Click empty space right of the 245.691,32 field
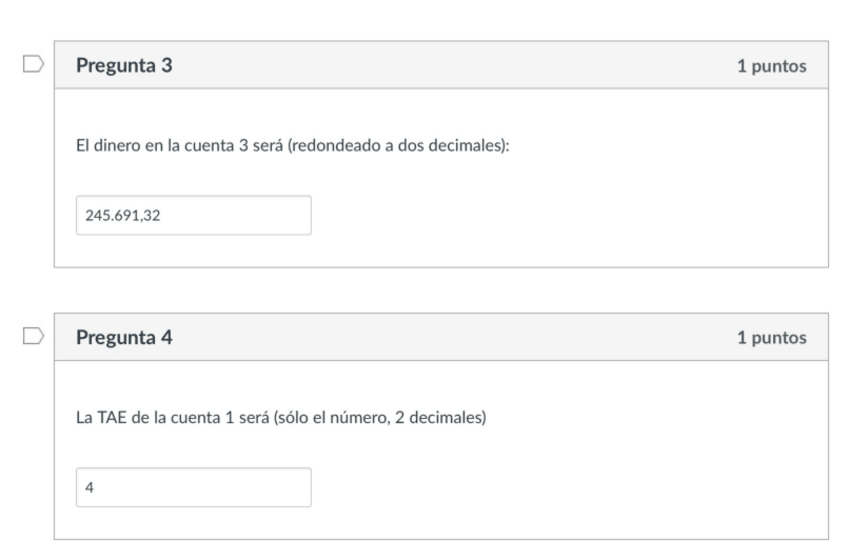The height and width of the screenshot is (560, 848). tap(560, 215)
